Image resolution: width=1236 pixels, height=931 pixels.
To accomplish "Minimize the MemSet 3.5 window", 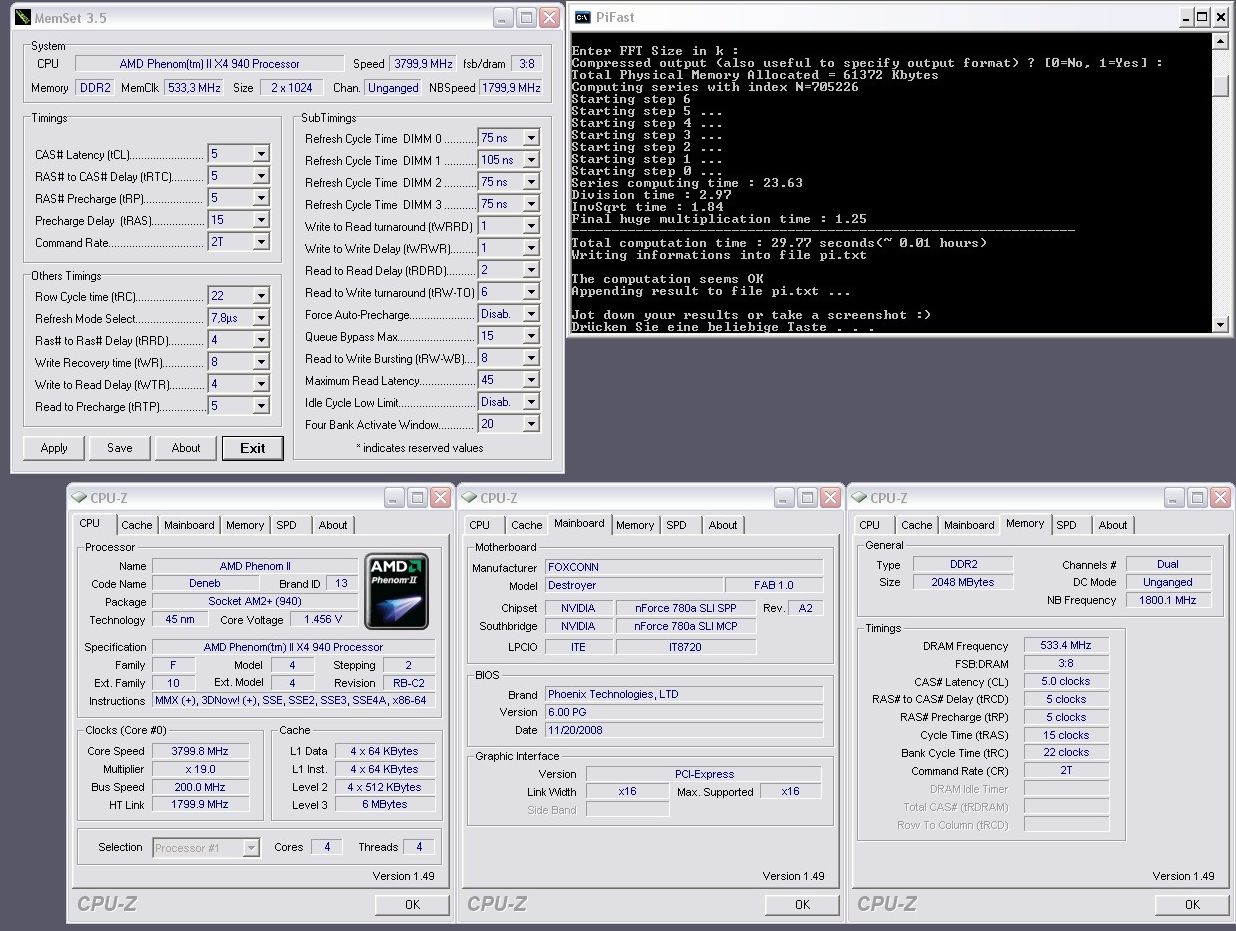I will (x=505, y=18).
